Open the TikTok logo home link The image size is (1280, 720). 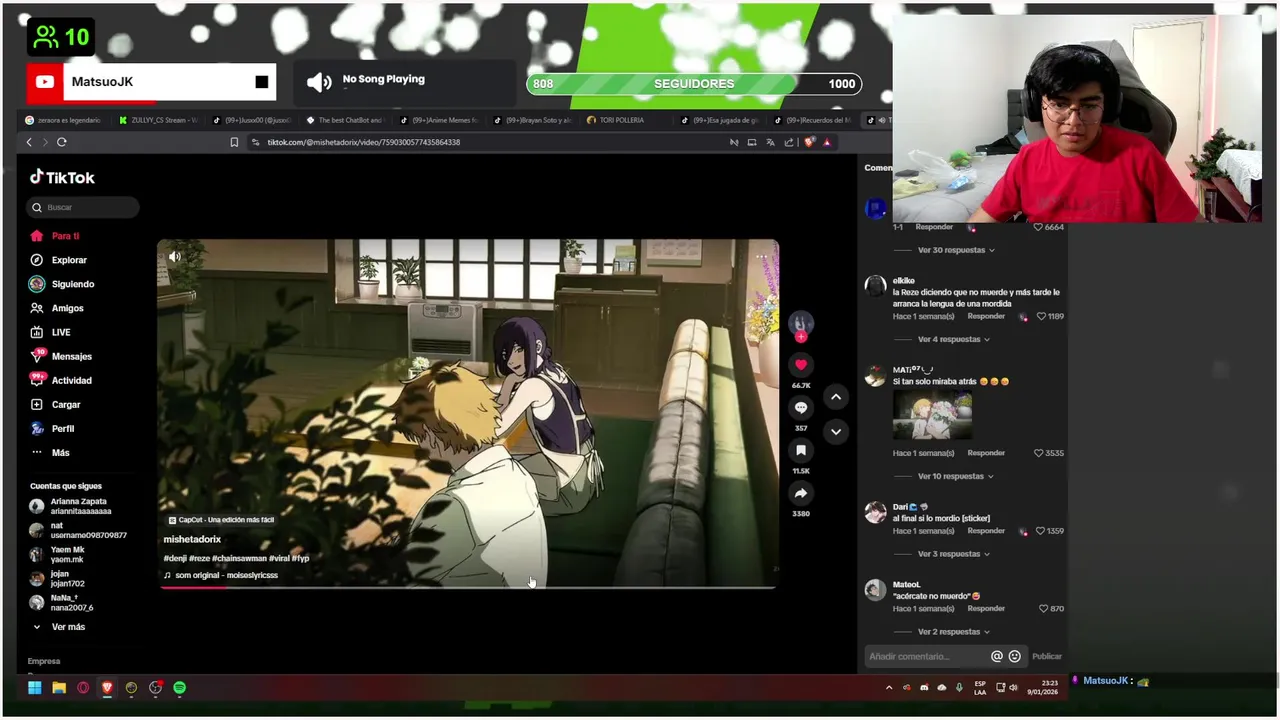62,177
